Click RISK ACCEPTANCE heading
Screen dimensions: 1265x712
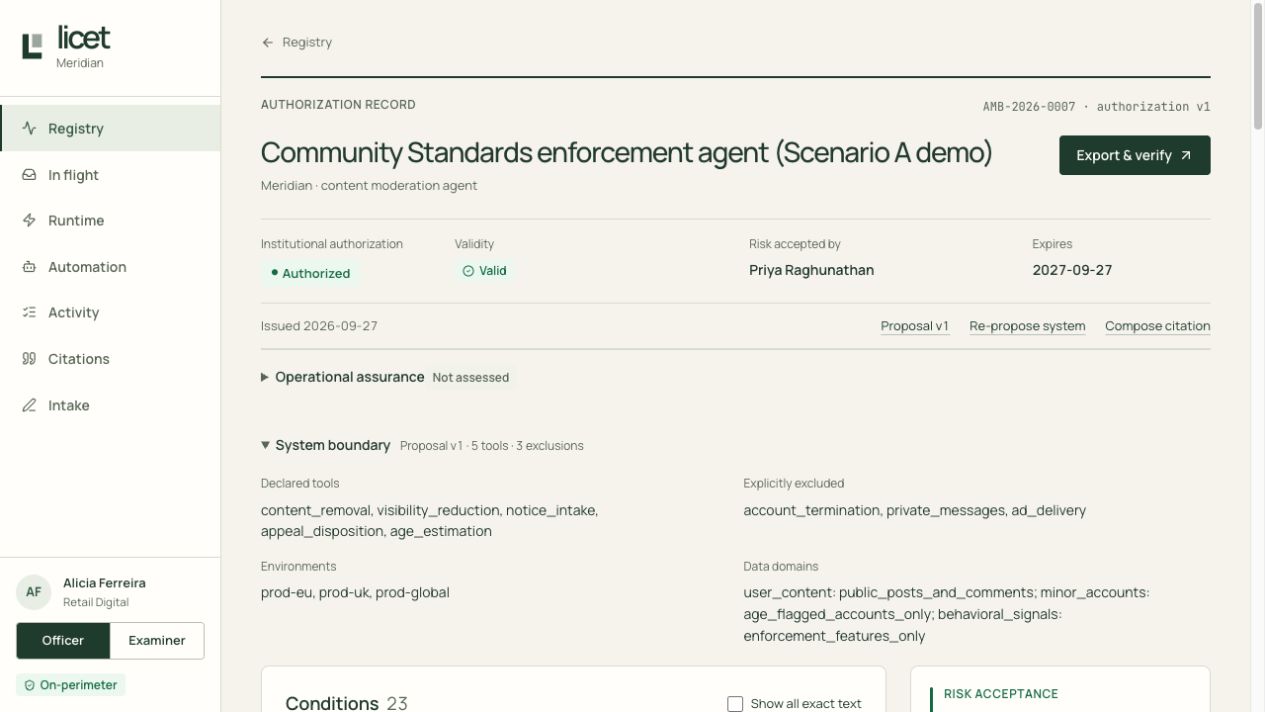click(x=1001, y=694)
